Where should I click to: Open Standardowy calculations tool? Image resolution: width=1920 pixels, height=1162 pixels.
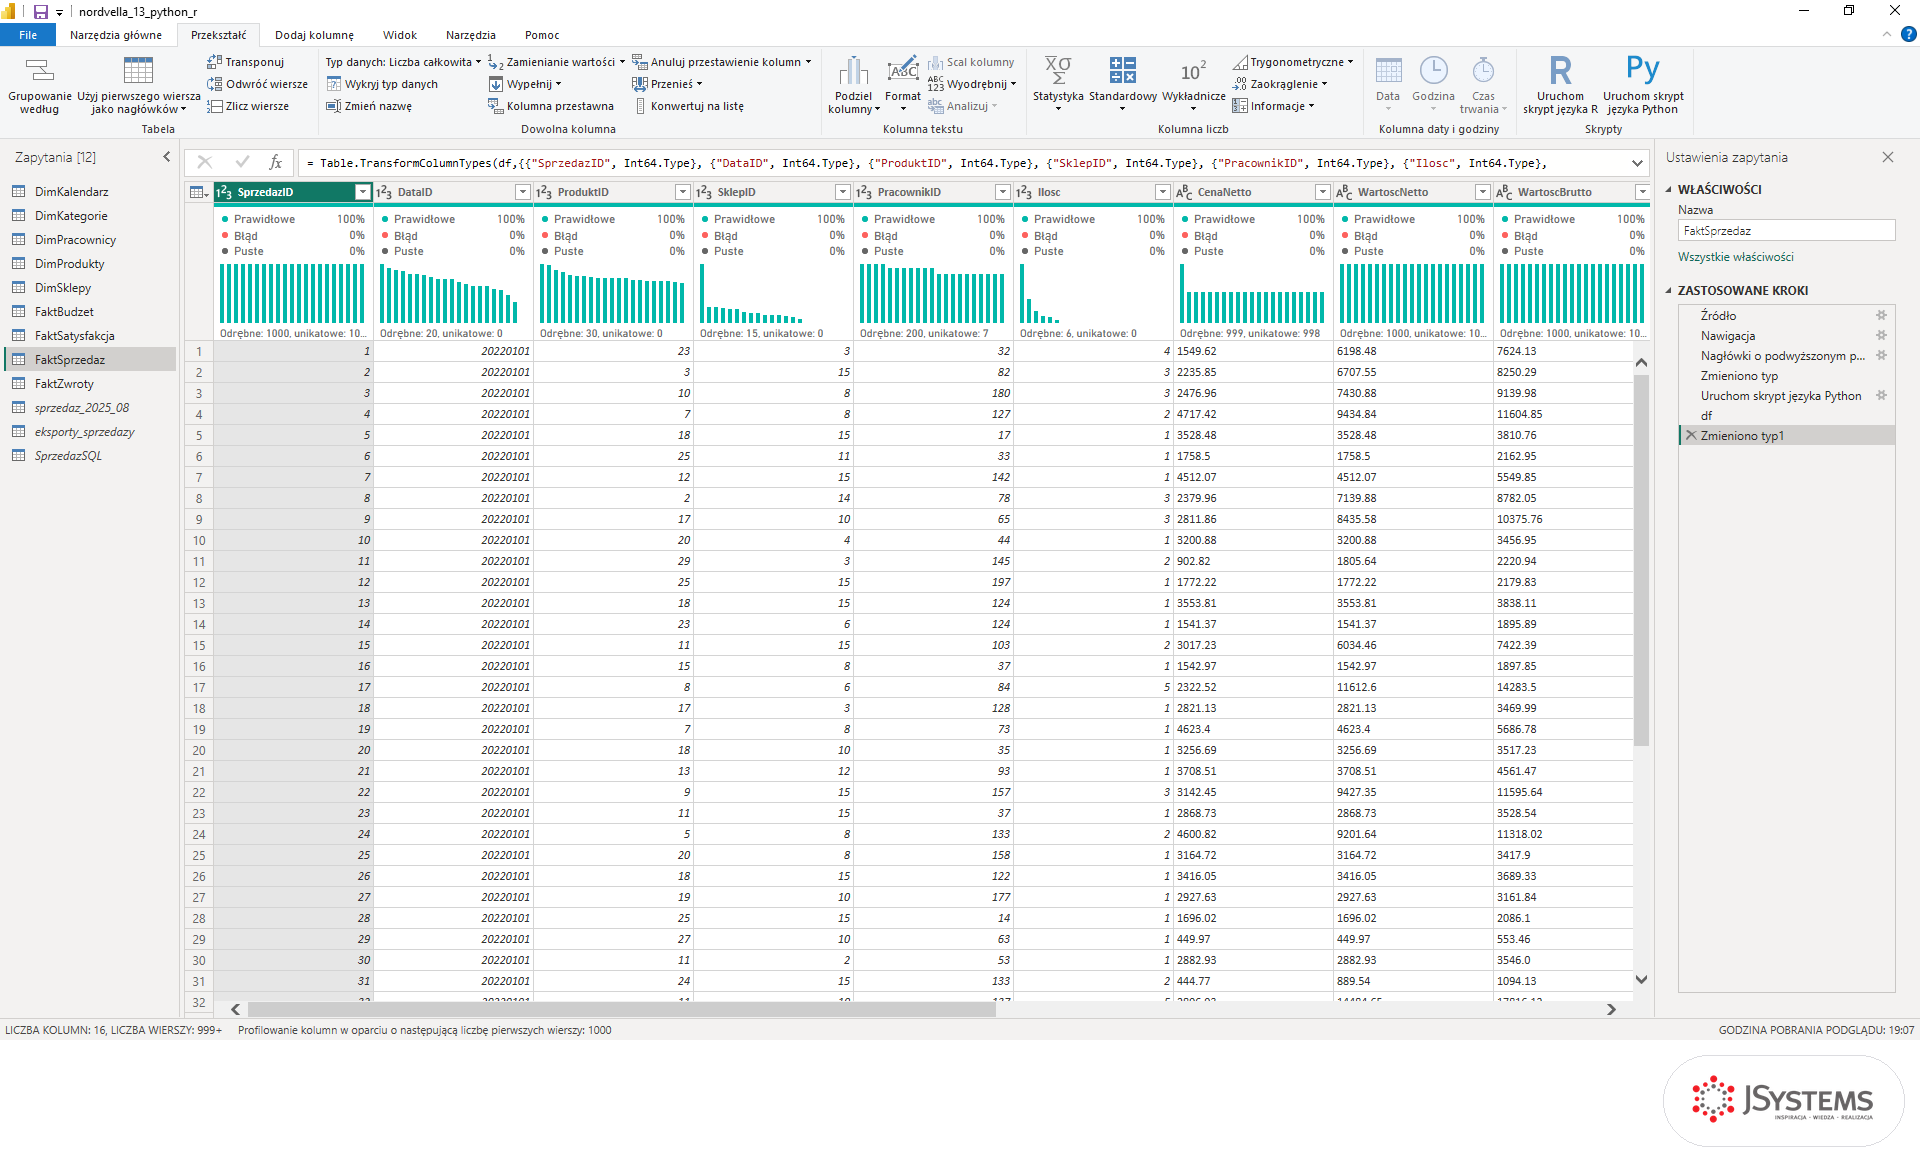coord(1122,85)
